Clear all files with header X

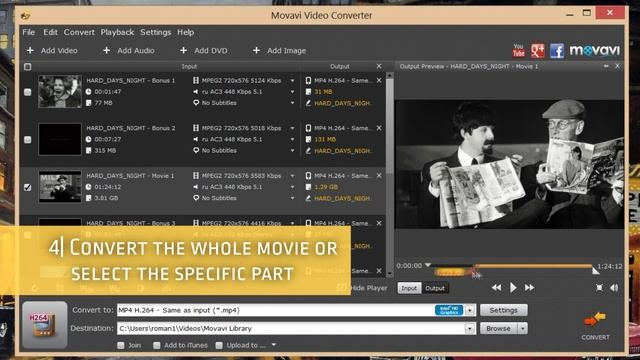pyautogui.click(x=379, y=66)
